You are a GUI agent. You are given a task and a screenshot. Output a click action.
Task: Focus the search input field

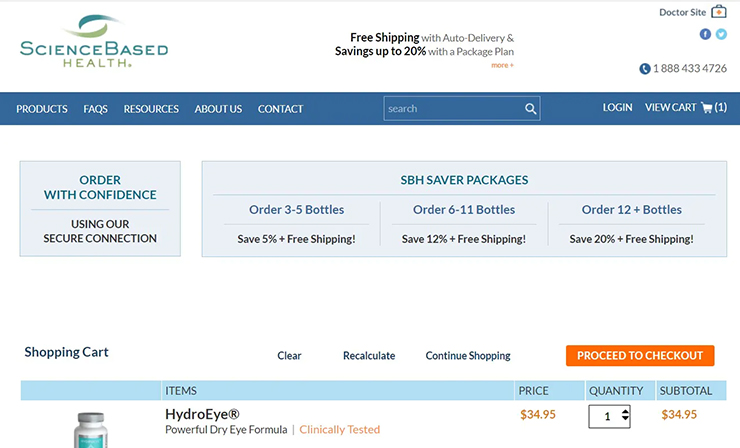coord(452,109)
